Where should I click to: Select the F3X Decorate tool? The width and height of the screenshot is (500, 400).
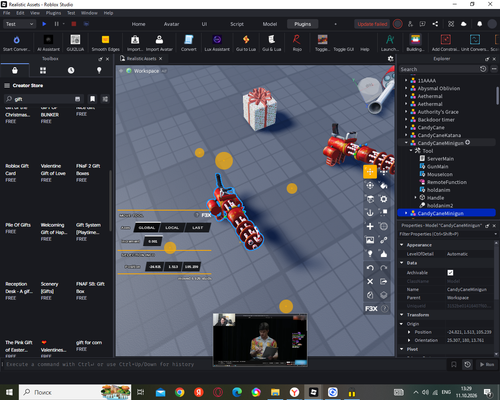pyautogui.click(x=384, y=254)
